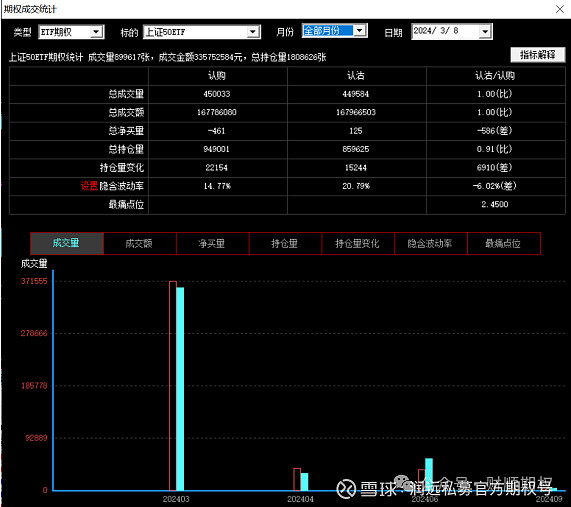Image resolution: width=571 pixels, height=507 pixels.
Task: Select the 成交量 chart tab
Action: coord(67,243)
